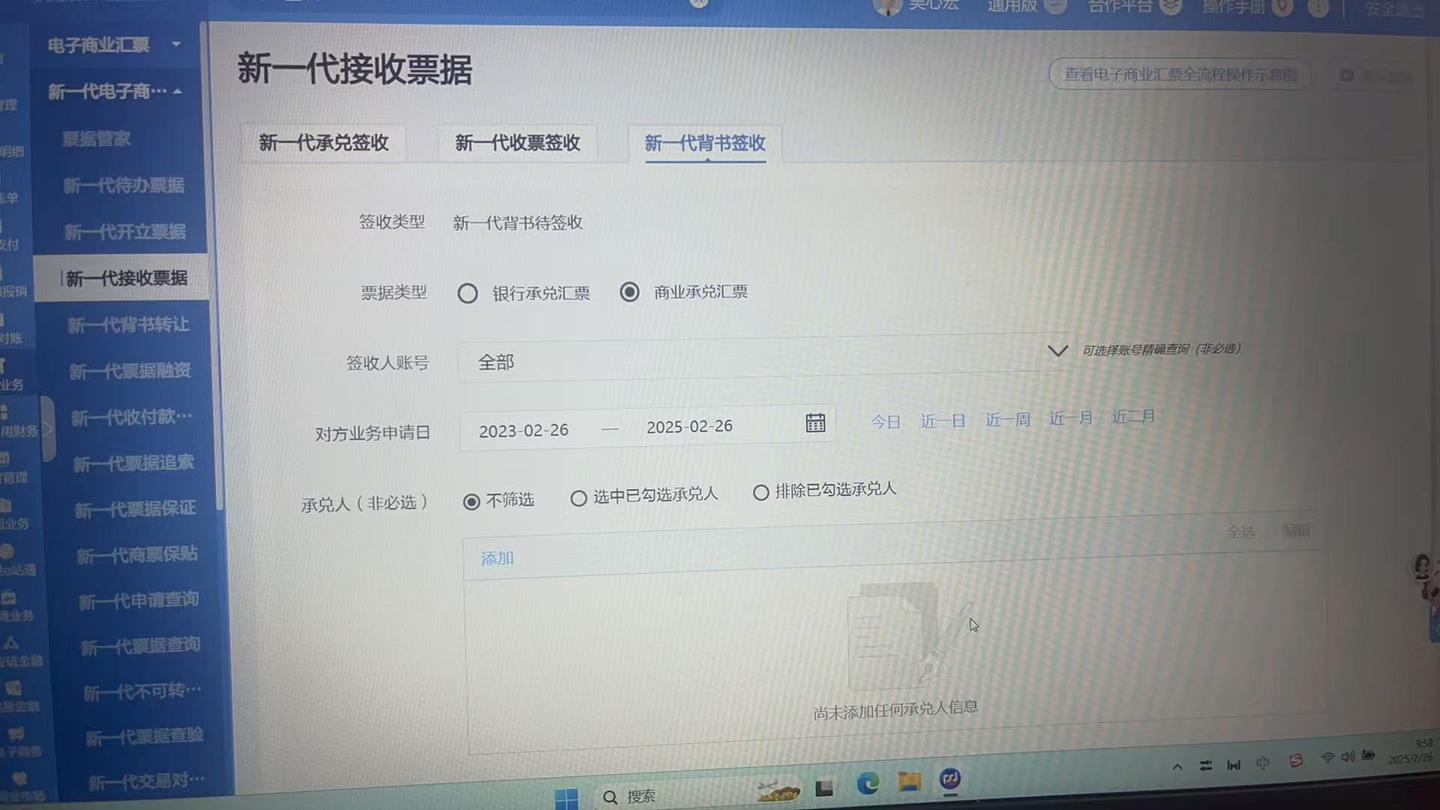Image resolution: width=1440 pixels, height=810 pixels.
Task: Choose the 不筛选 acceptor option
Action: click(x=472, y=501)
